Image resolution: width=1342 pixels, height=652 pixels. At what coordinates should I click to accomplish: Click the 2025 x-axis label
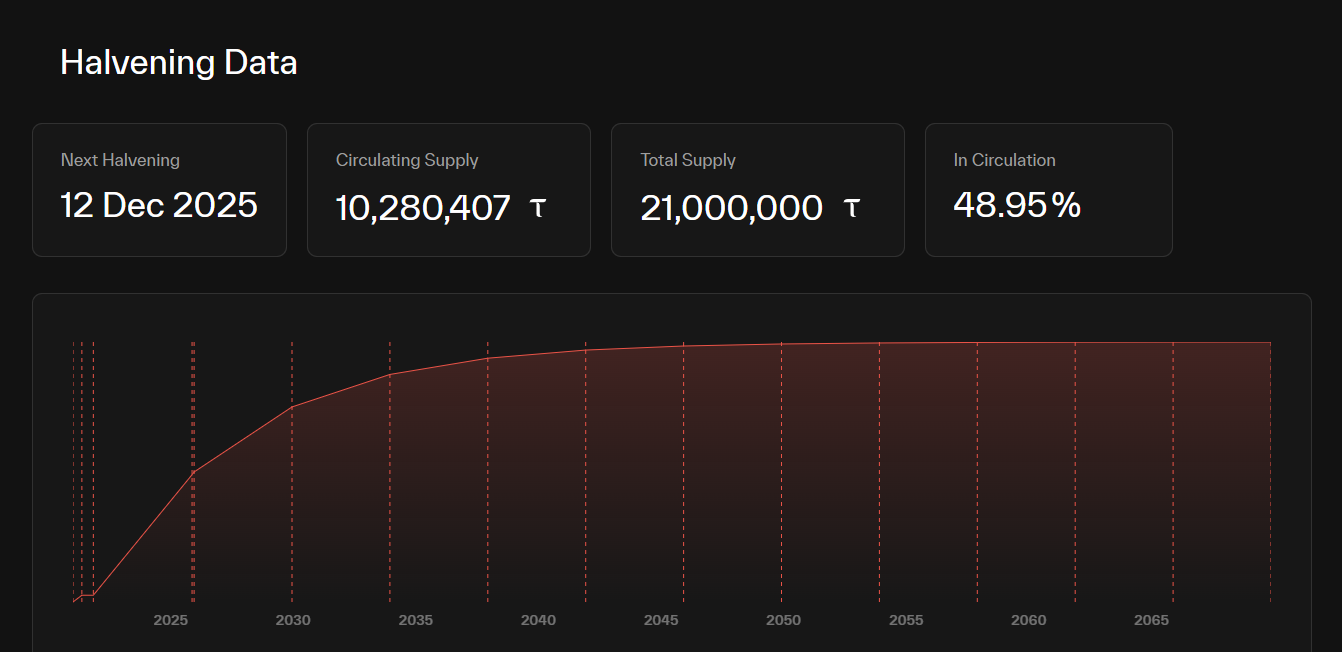coord(171,620)
